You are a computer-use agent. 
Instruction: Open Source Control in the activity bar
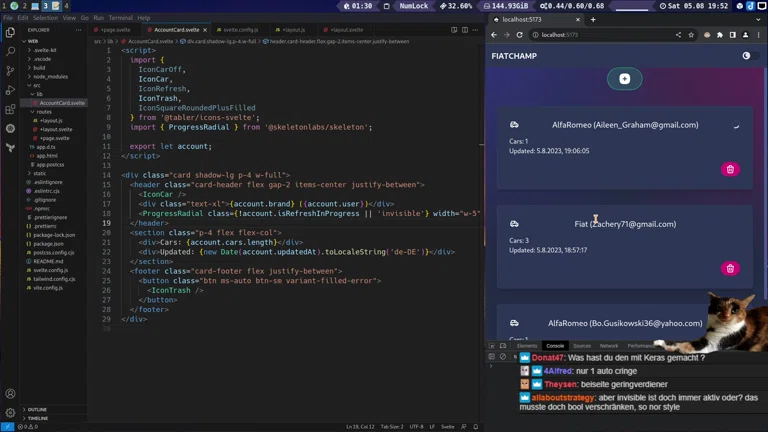pos(10,71)
